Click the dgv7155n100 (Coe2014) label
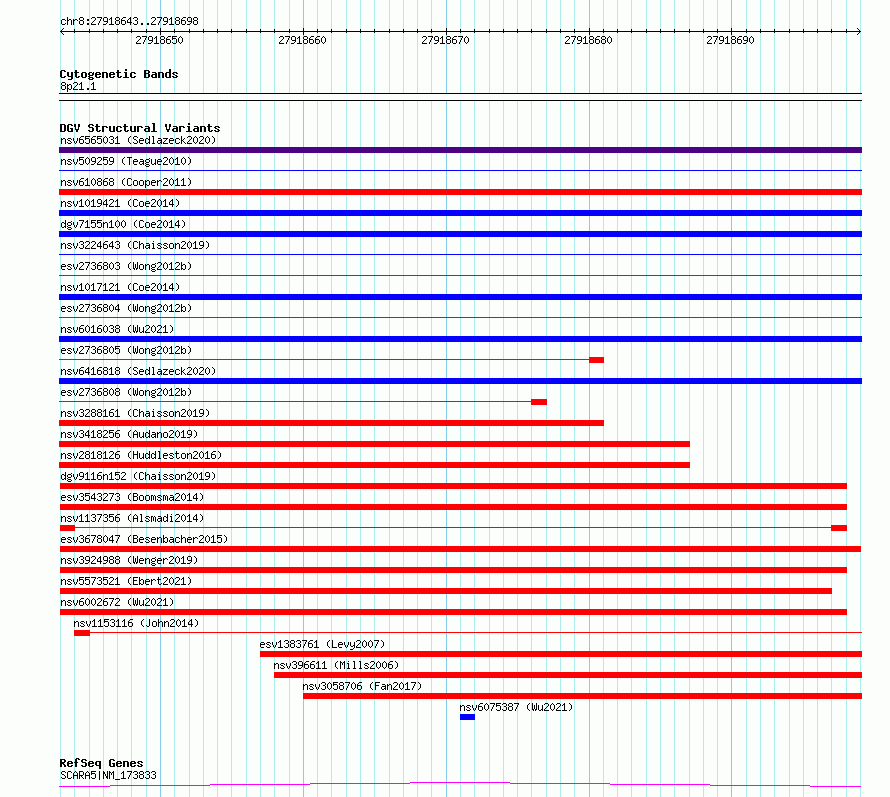 [123, 224]
